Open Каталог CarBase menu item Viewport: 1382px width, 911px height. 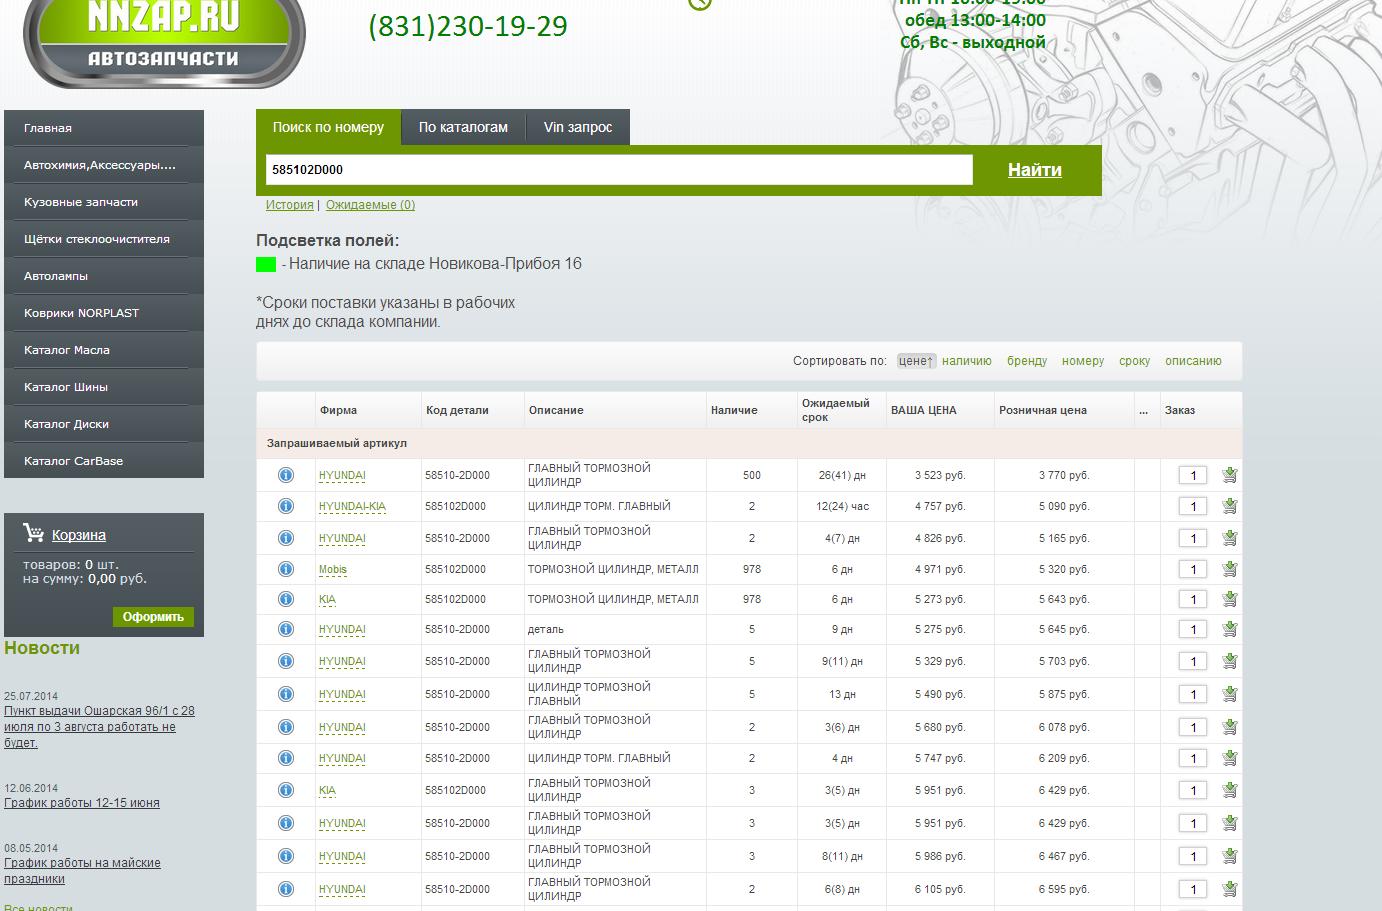click(x=104, y=461)
